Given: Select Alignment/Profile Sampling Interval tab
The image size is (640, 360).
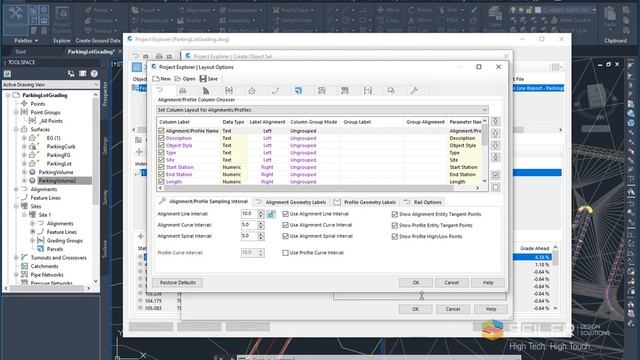Looking at the screenshot, I should 204,202.
